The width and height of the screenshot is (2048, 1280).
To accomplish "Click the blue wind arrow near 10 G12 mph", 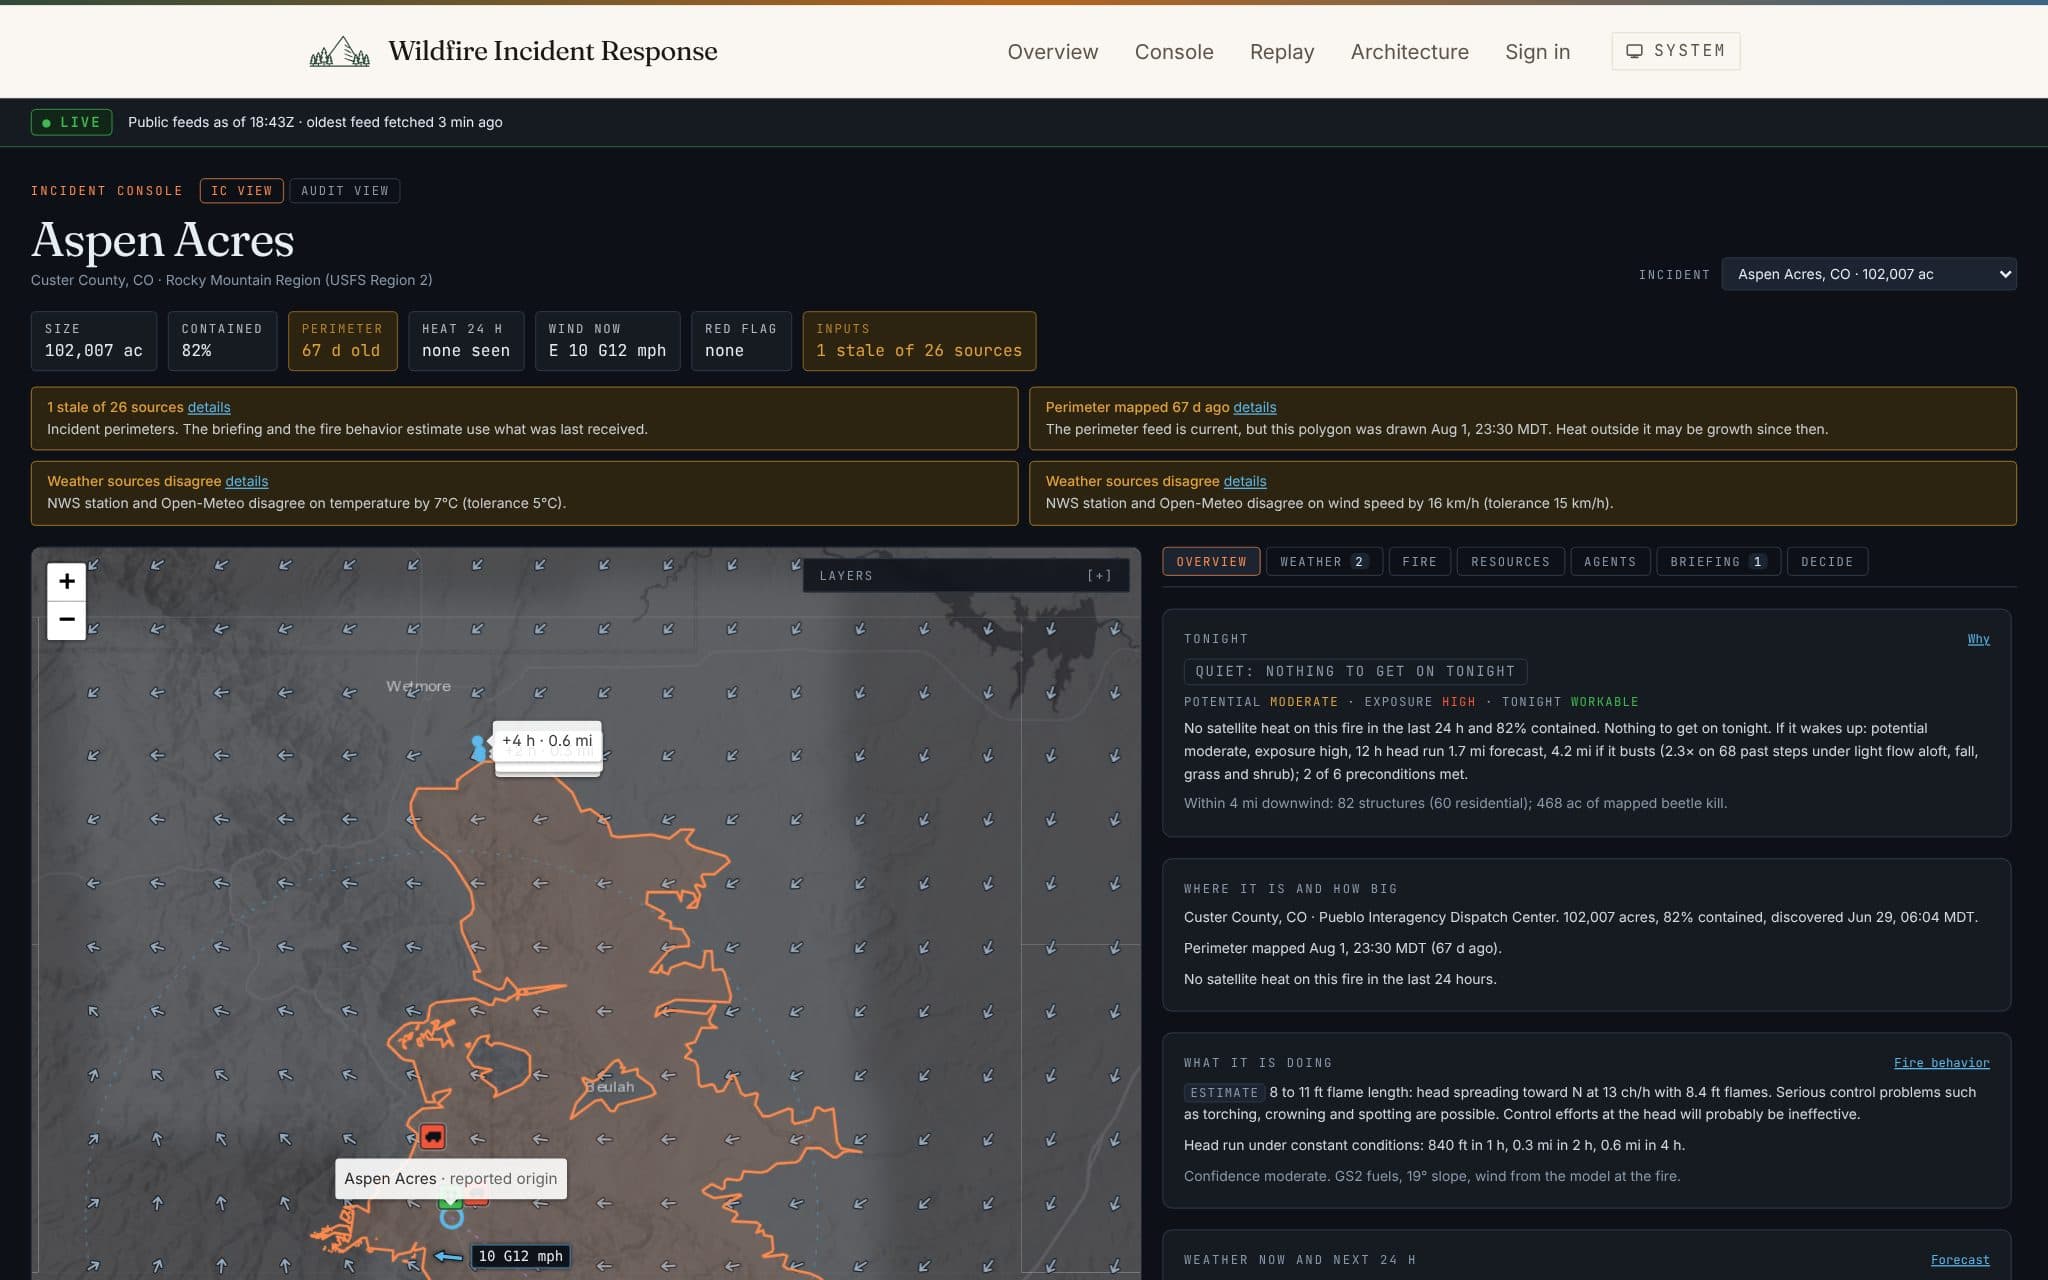I will click(448, 1257).
